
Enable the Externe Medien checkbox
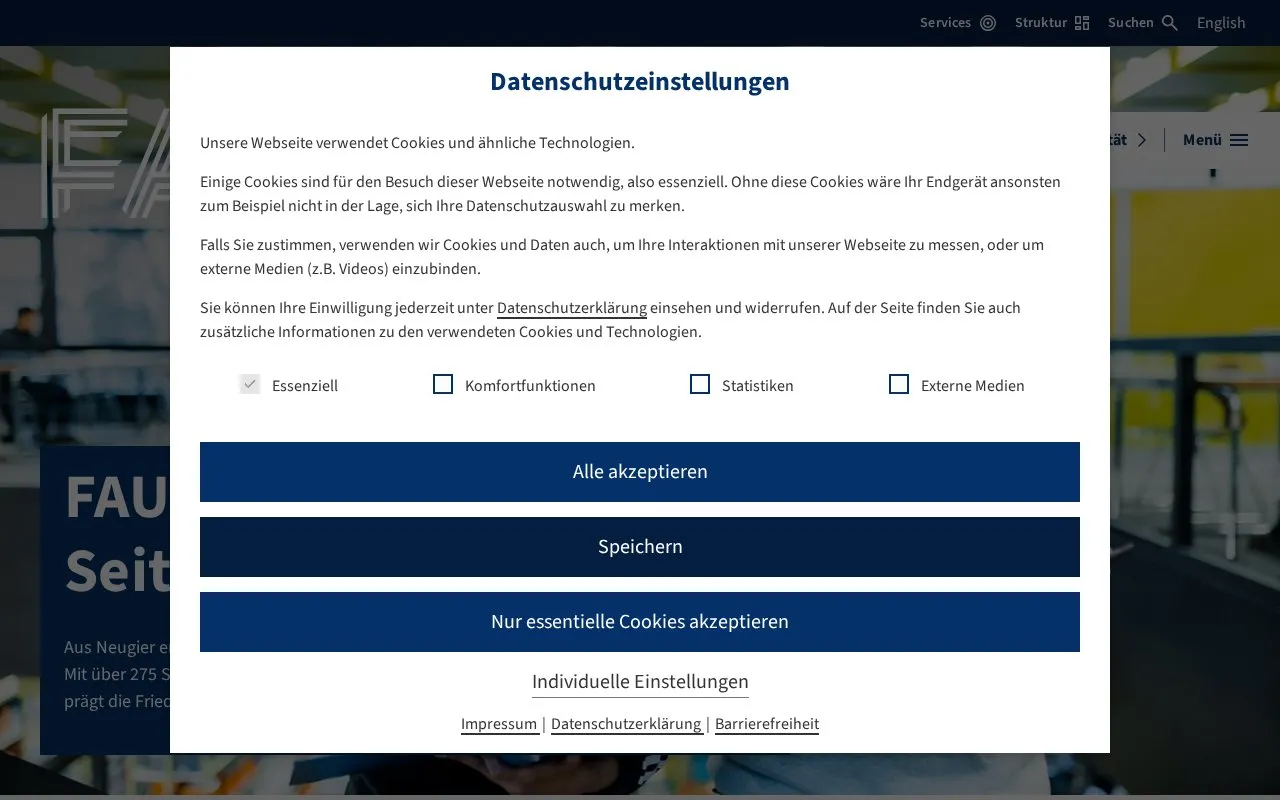point(899,384)
